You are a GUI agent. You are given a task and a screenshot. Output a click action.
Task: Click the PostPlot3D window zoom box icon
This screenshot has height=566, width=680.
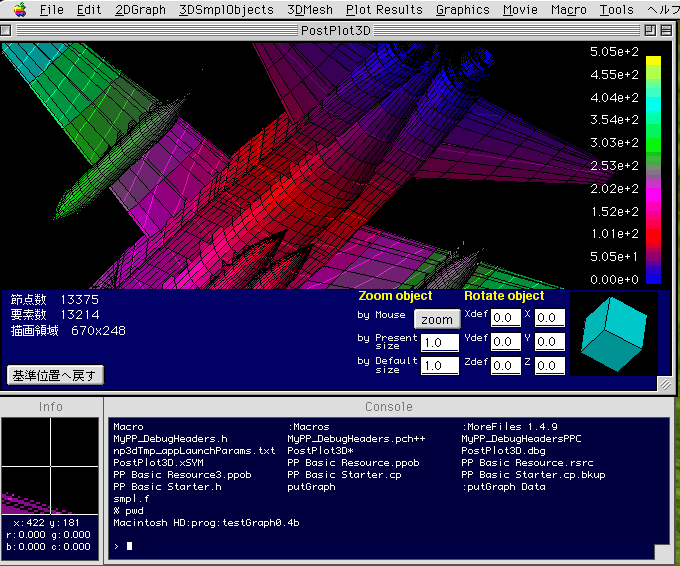click(650, 30)
